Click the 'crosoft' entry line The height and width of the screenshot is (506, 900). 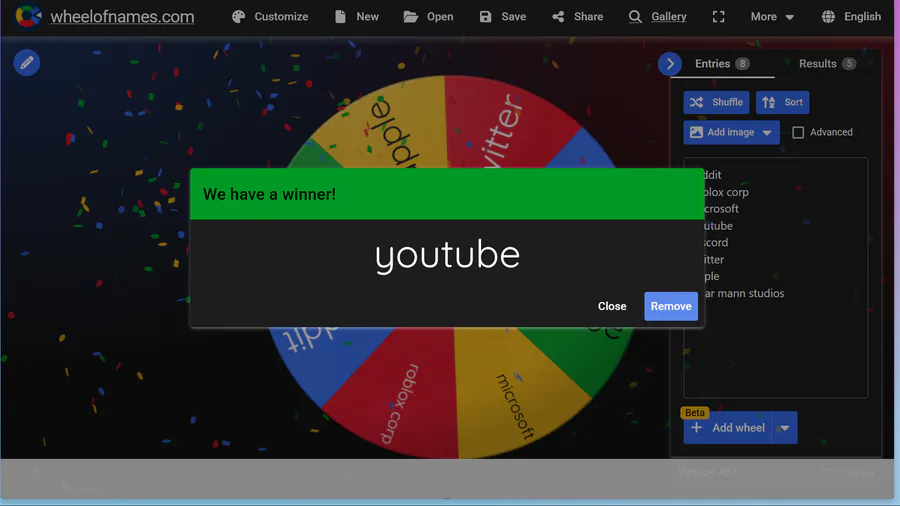(x=722, y=209)
